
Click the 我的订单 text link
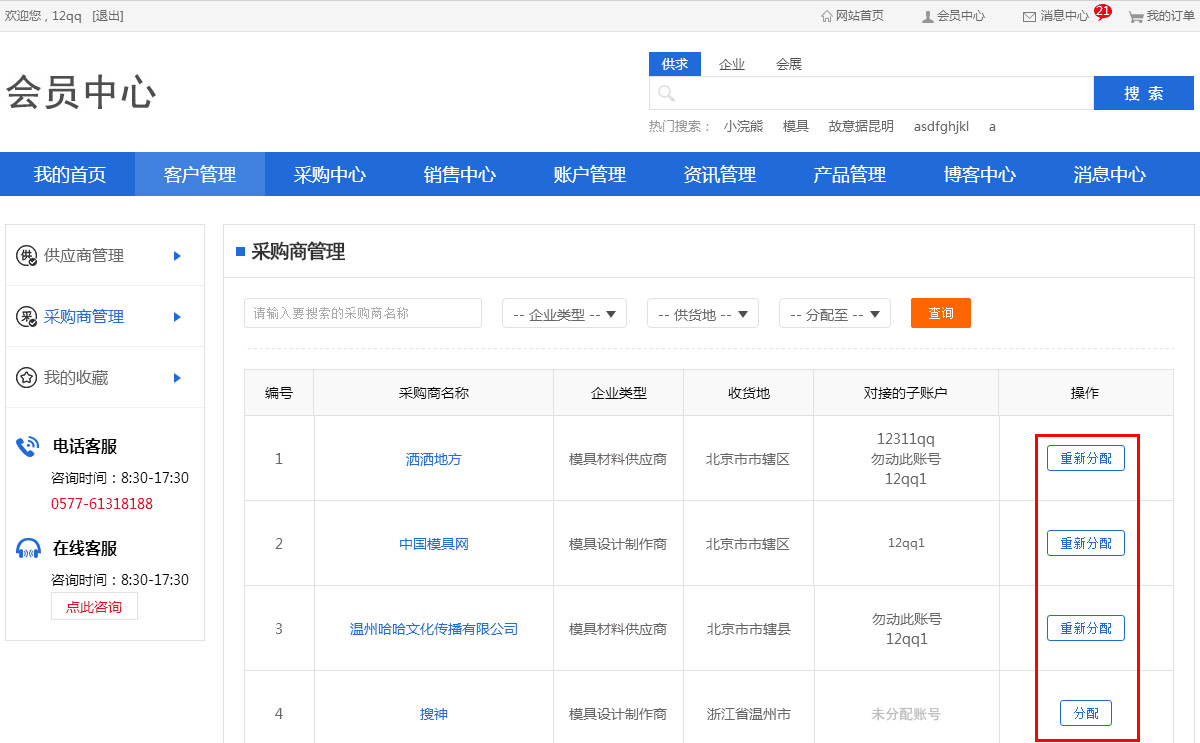click(1170, 16)
